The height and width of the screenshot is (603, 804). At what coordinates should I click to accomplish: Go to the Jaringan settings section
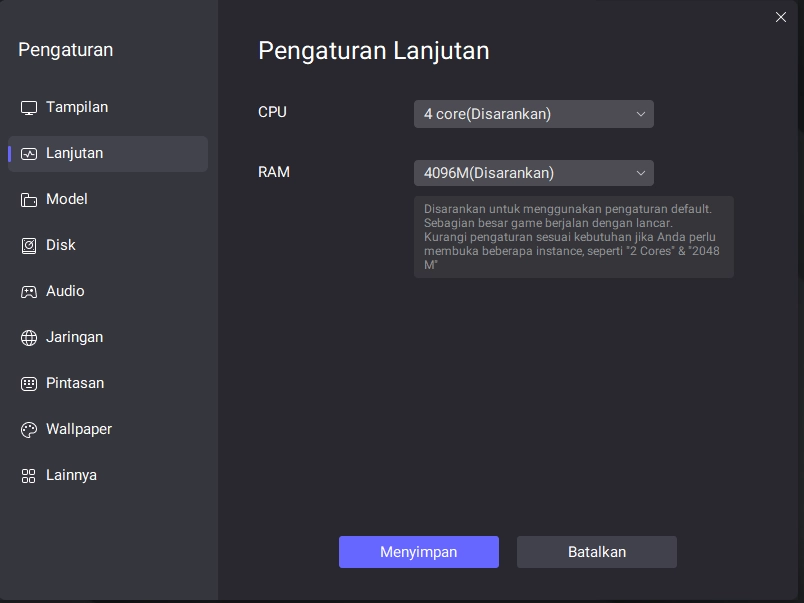[x=74, y=337]
